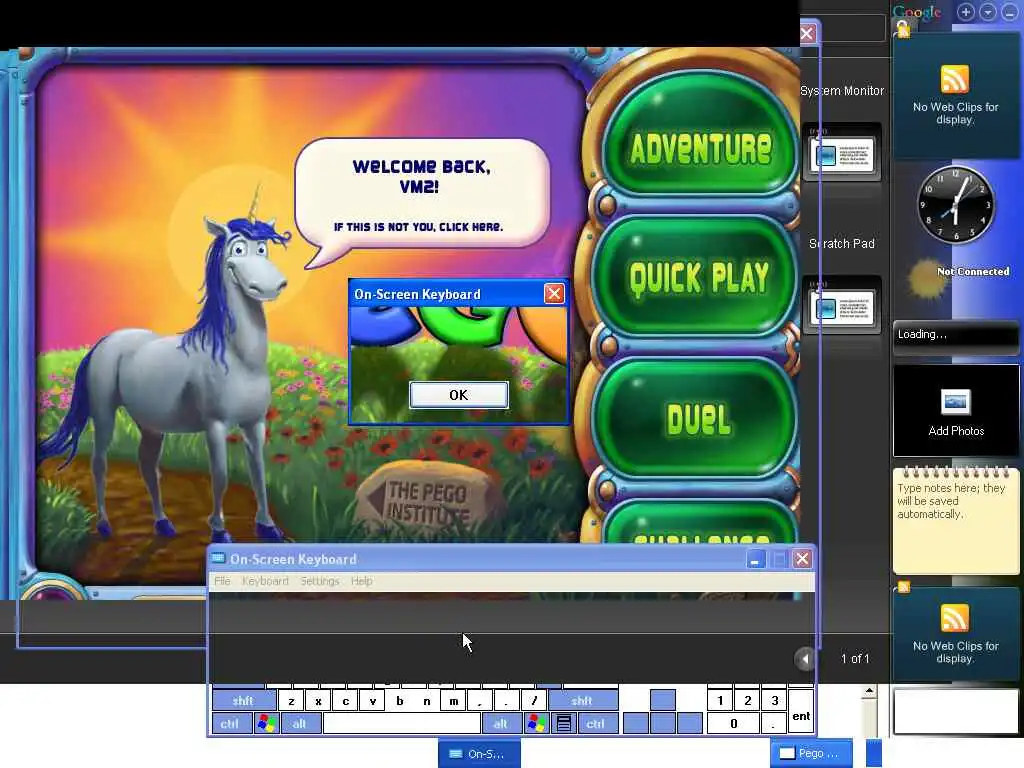The height and width of the screenshot is (768, 1024).
Task: Click the '1 of 1' page indicator
Action: (x=855, y=659)
